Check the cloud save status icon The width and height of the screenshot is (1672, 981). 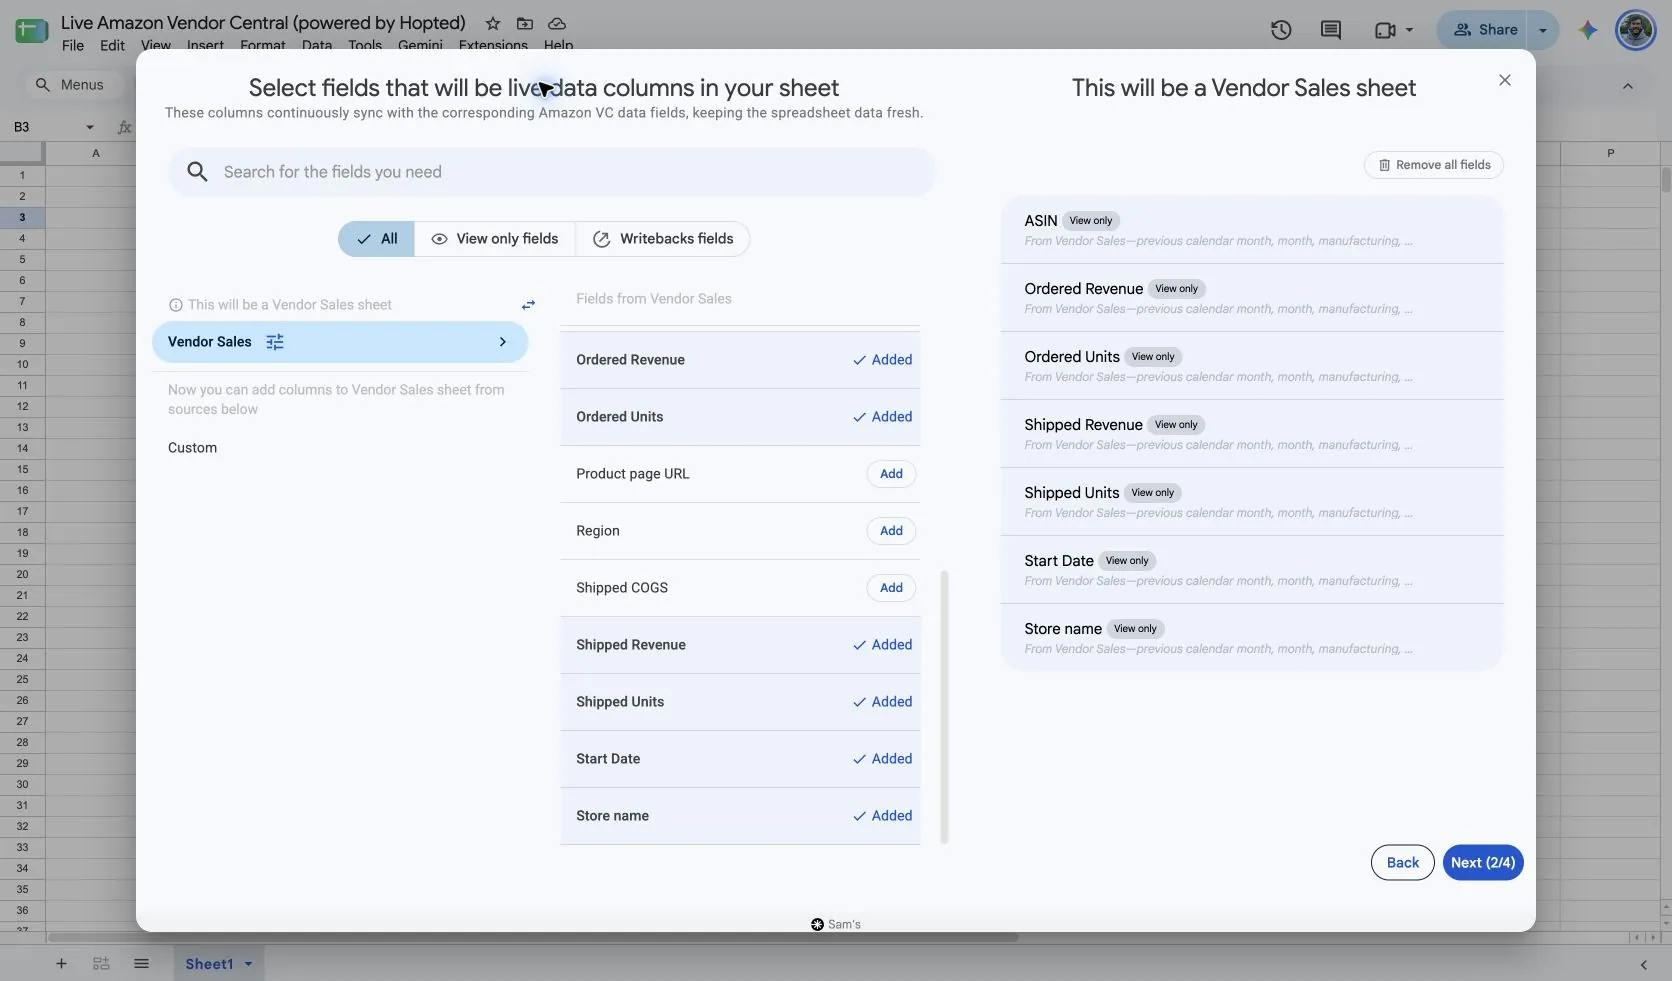tap(557, 23)
